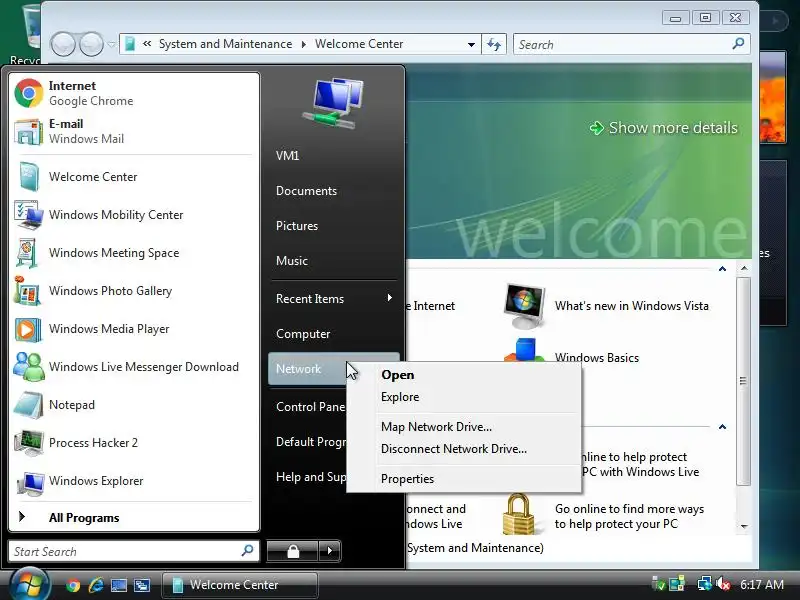
Task: Click Go online to find more ways
Action: click(629, 516)
